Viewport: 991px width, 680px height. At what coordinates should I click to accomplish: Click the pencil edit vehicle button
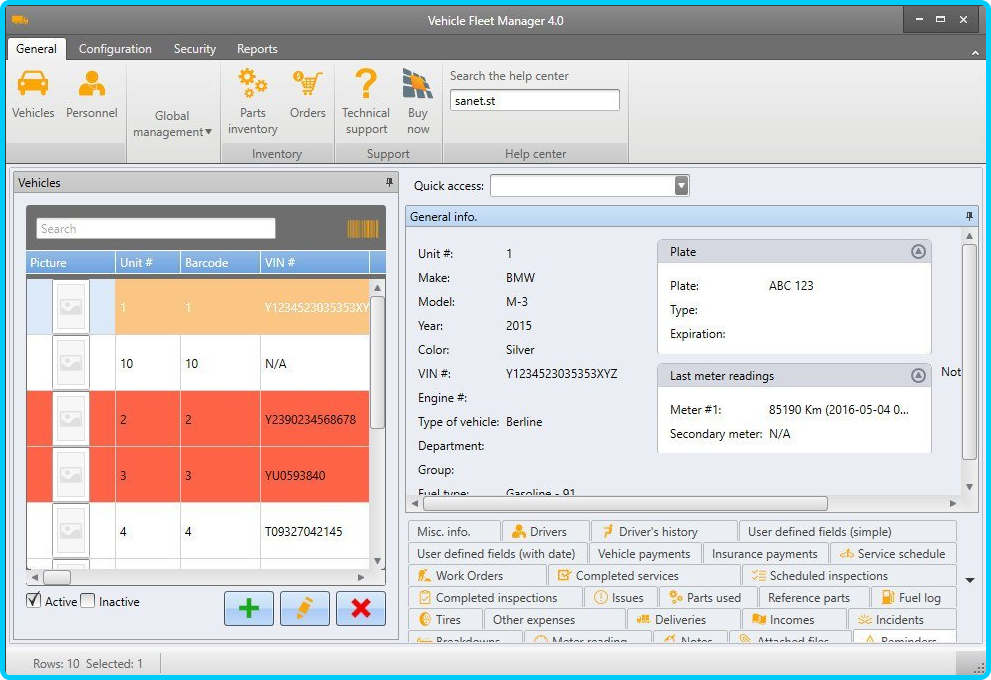[x=305, y=608]
